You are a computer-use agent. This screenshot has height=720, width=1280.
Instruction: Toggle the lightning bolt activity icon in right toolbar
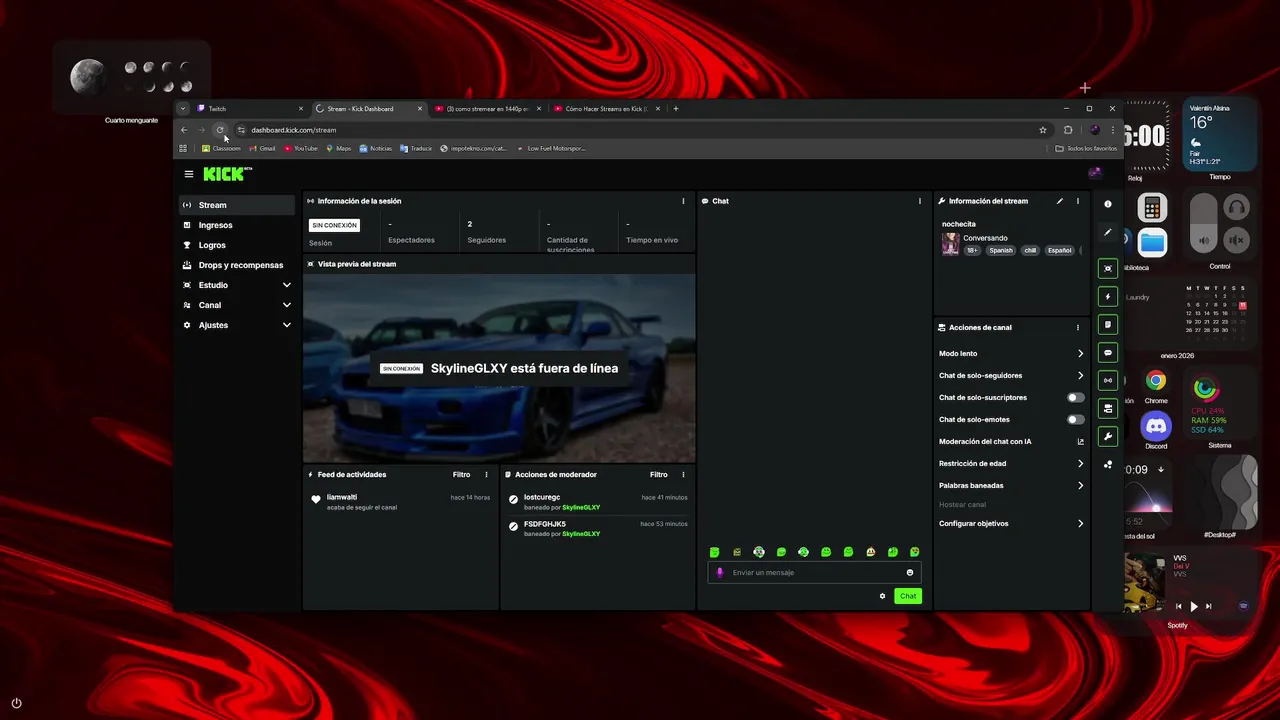coord(1107,297)
